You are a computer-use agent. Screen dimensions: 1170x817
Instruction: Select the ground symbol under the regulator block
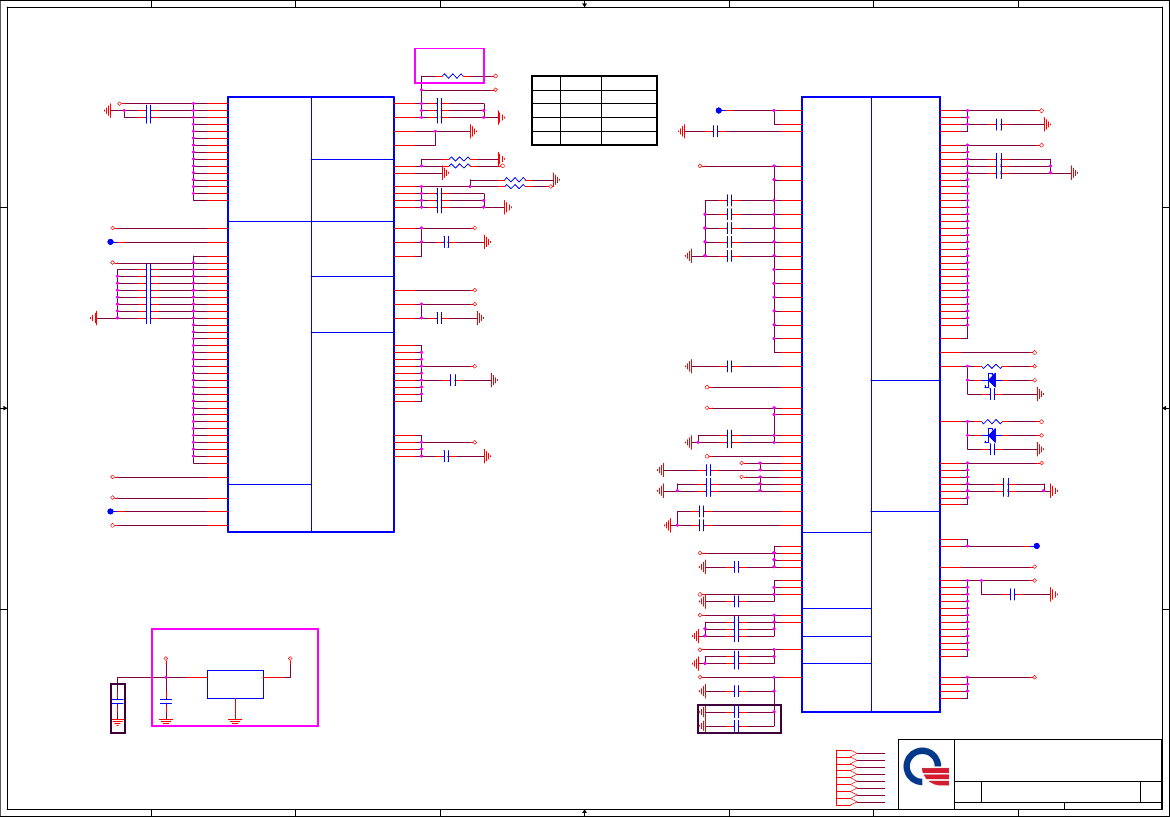(235, 721)
